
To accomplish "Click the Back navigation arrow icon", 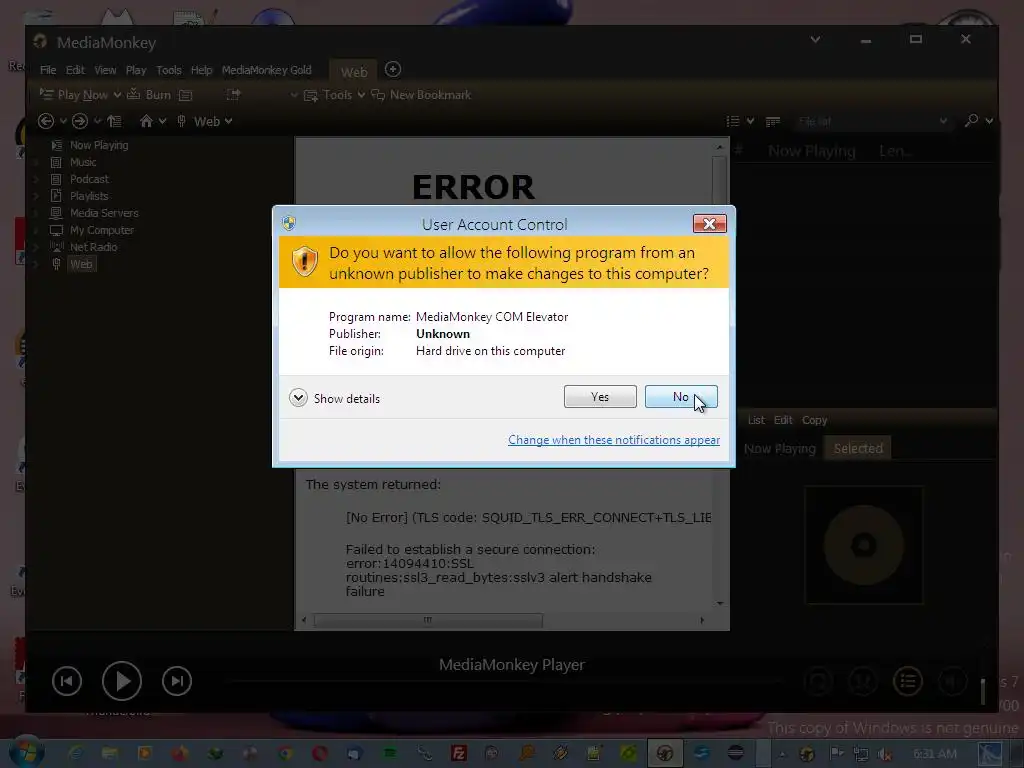I will [x=46, y=121].
